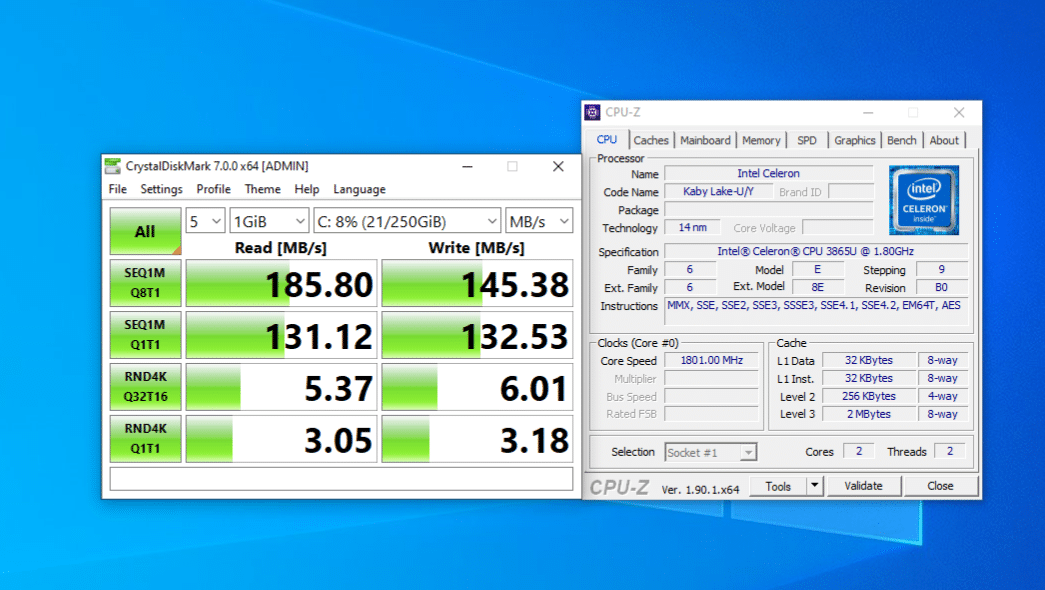This screenshot has width=1045, height=590.
Task: Click the Kaby Lake-U/Y code name value
Action: point(718,191)
